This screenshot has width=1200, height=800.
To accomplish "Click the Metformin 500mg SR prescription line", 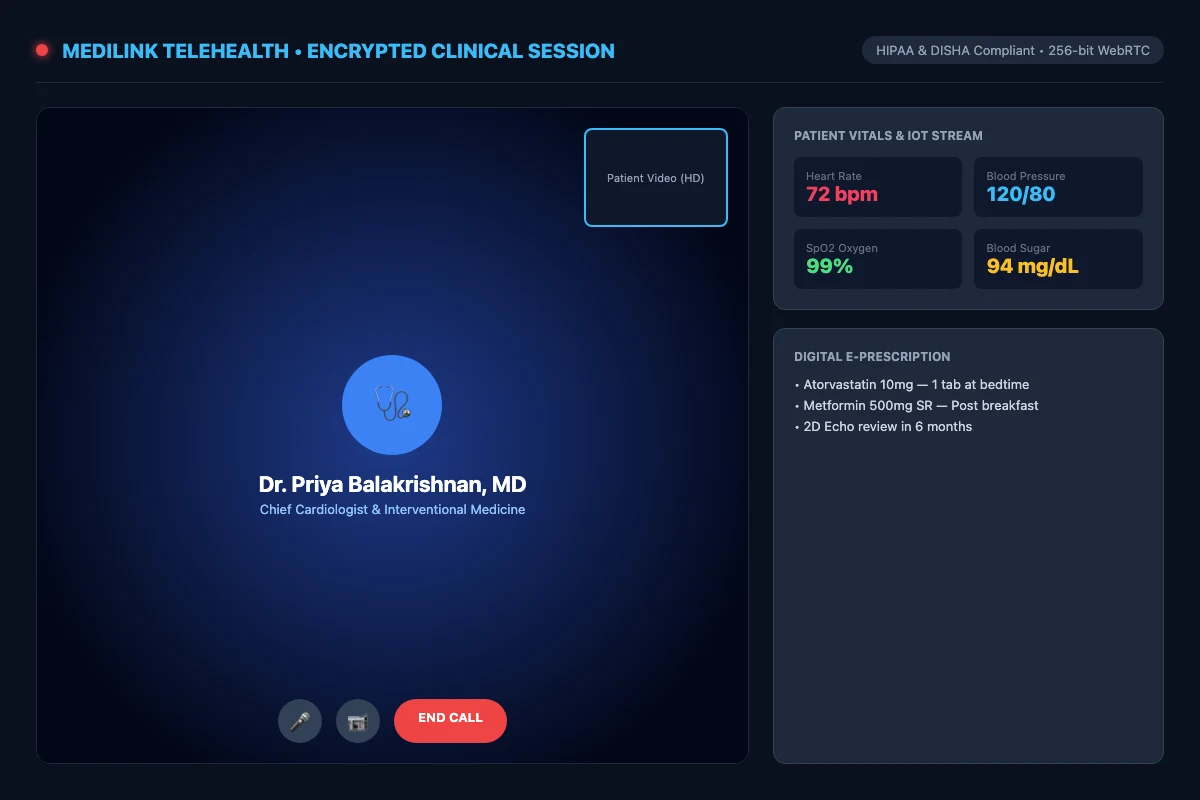I will (916, 405).
